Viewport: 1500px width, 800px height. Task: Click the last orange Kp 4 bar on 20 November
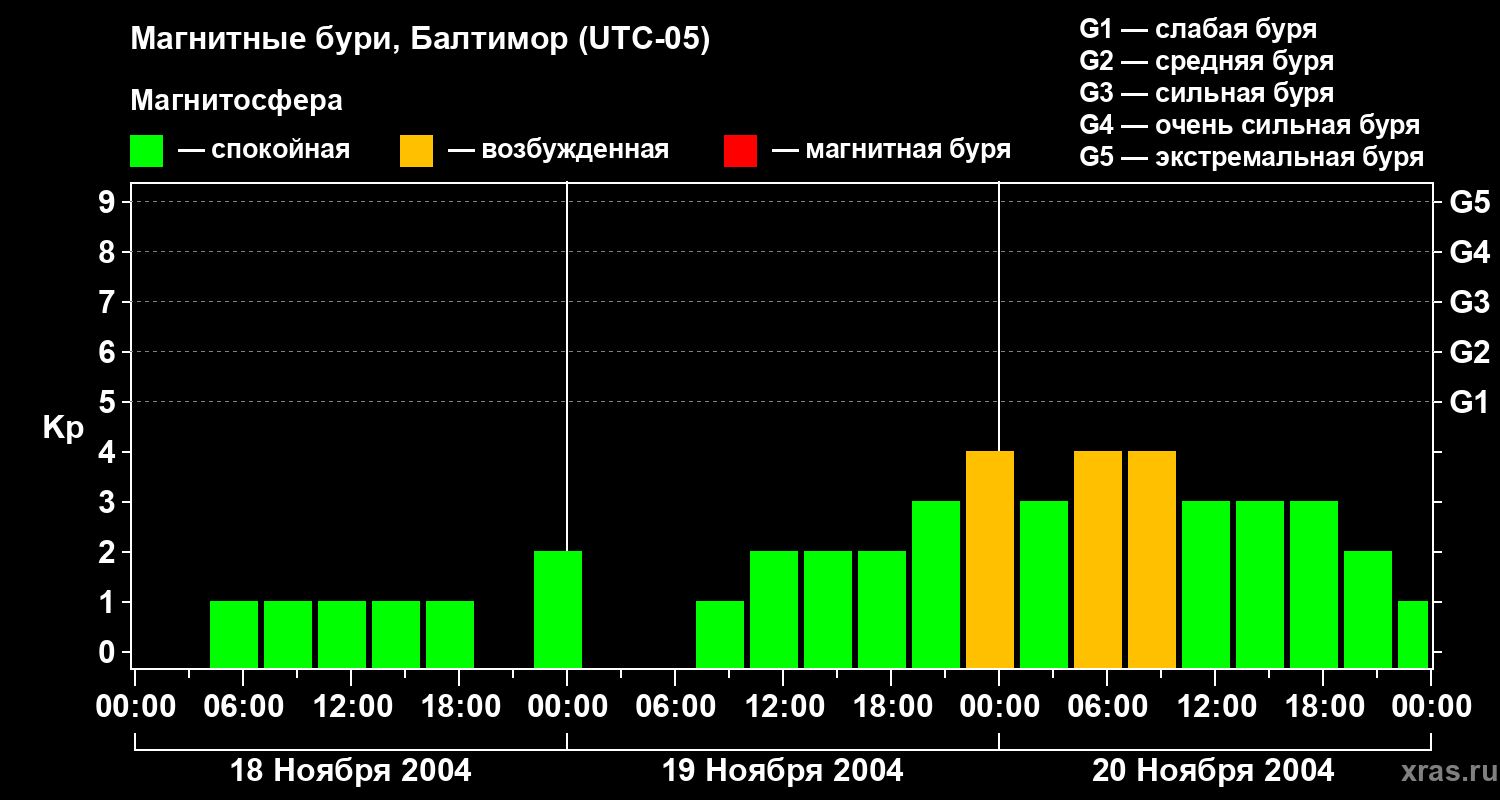coord(1152,559)
